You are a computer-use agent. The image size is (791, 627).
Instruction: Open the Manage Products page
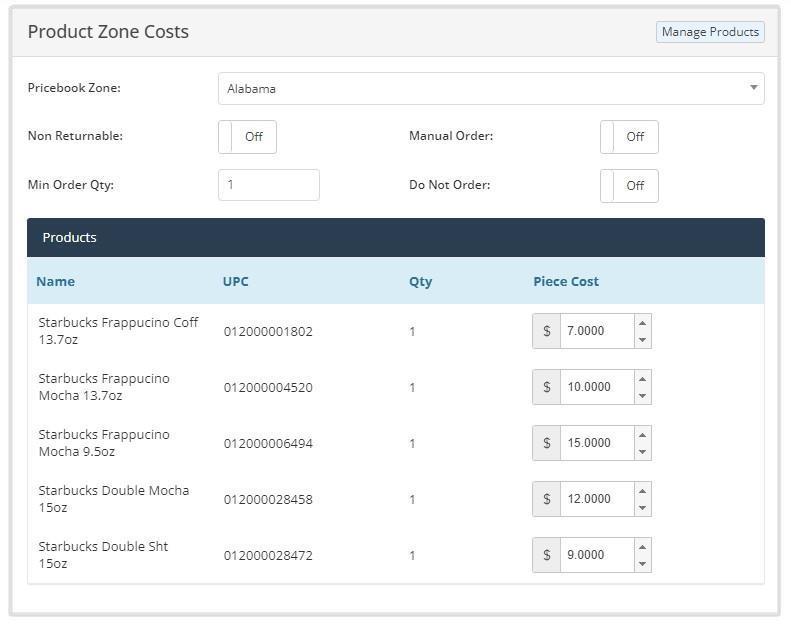pyautogui.click(x=710, y=32)
